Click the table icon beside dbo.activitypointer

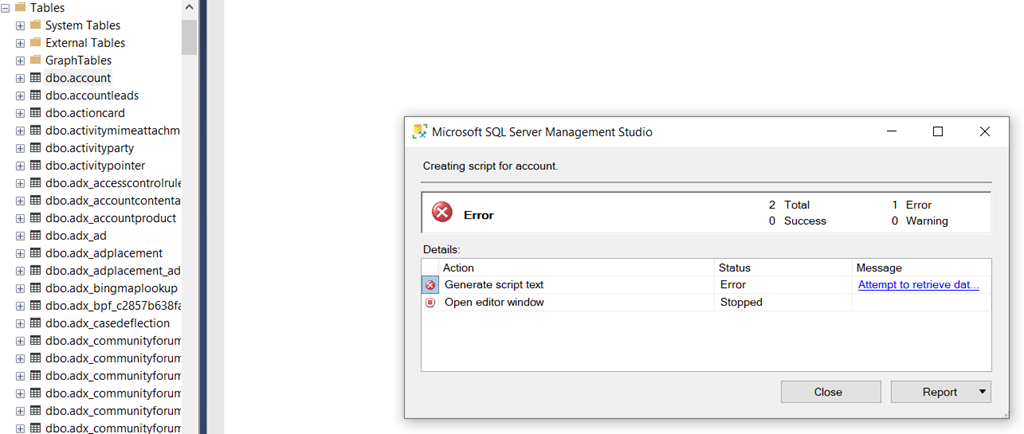click(36, 166)
